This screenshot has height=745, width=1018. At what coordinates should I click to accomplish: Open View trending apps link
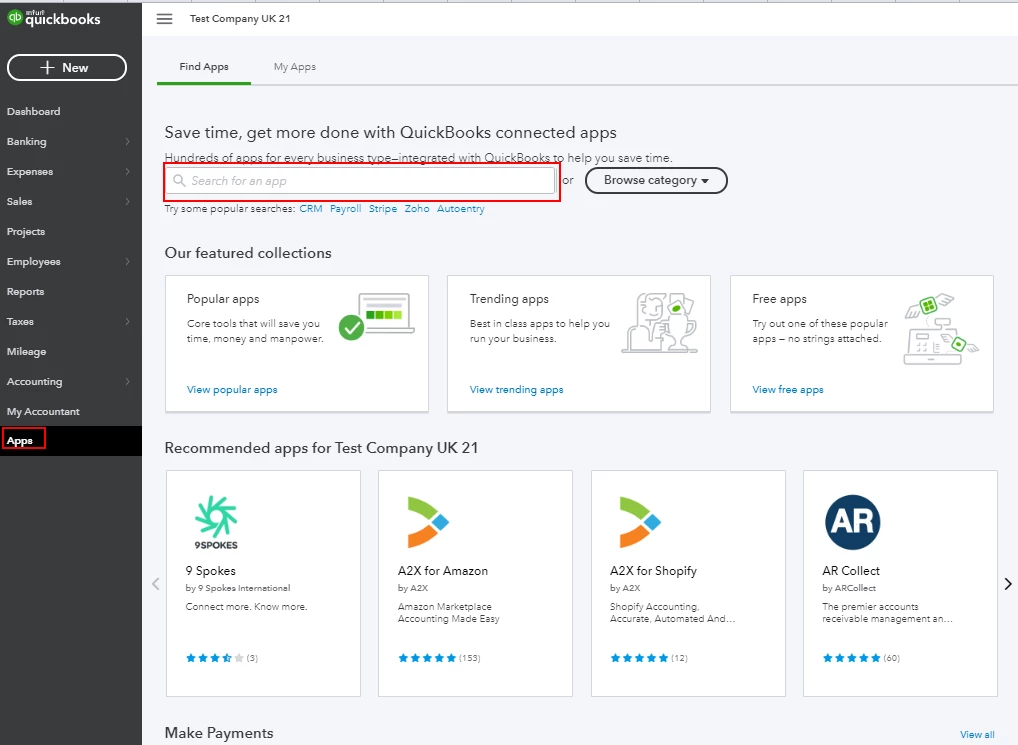(517, 389)
